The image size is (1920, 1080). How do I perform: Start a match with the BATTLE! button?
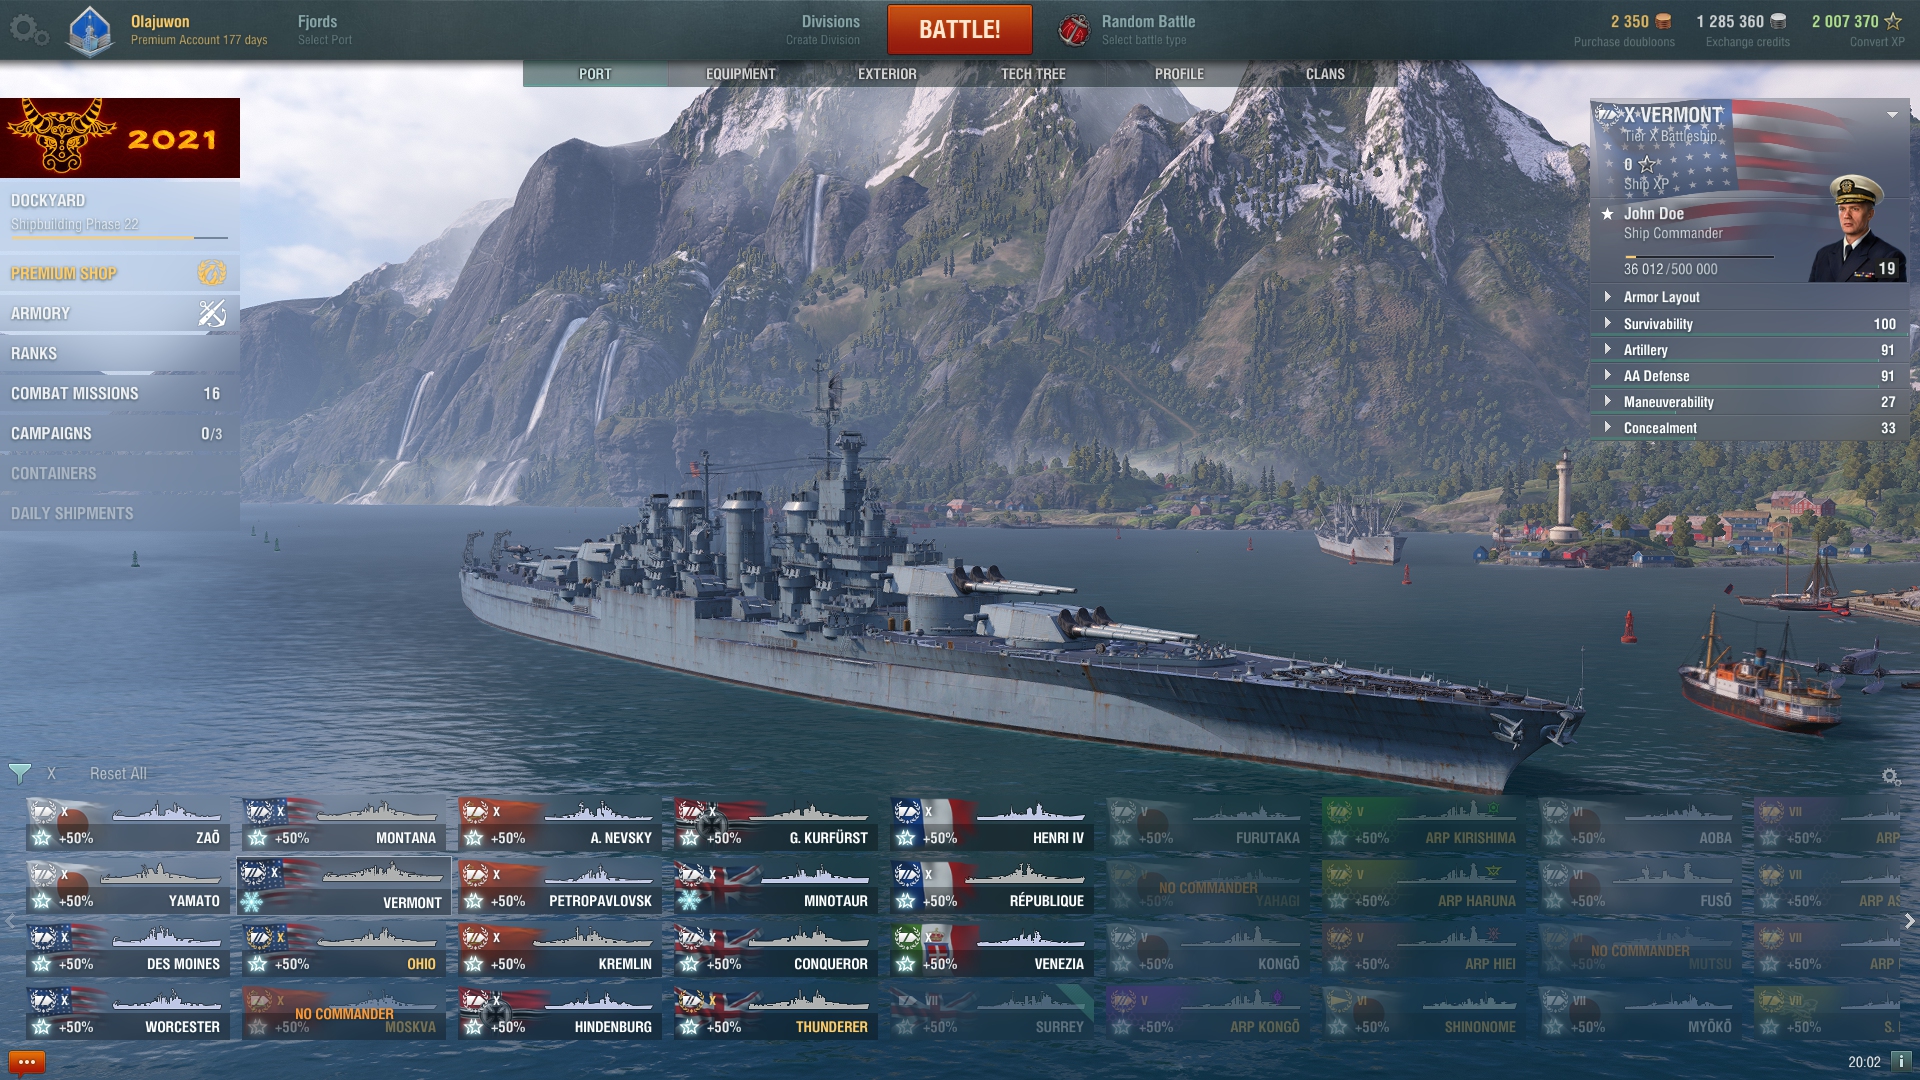point(960,29)
